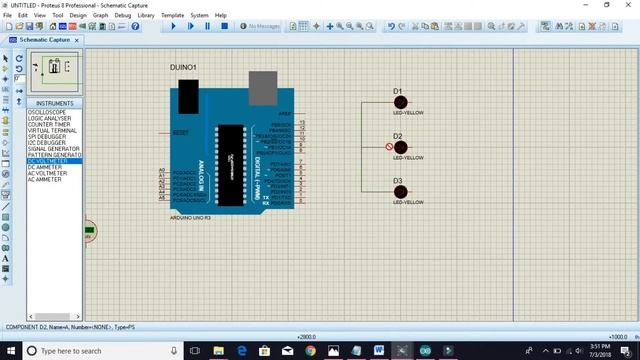The height and width of the screenshot is (360, 640).
Task: Select DC VOLTMETER in the instruments list
Action: (x=54, y=161)
